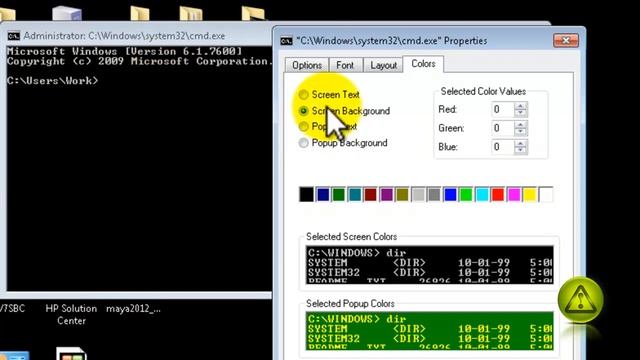Decrease the Blue value with down arrow
The width and height of the screenshot is (640, 360).
tap(520, 151)
